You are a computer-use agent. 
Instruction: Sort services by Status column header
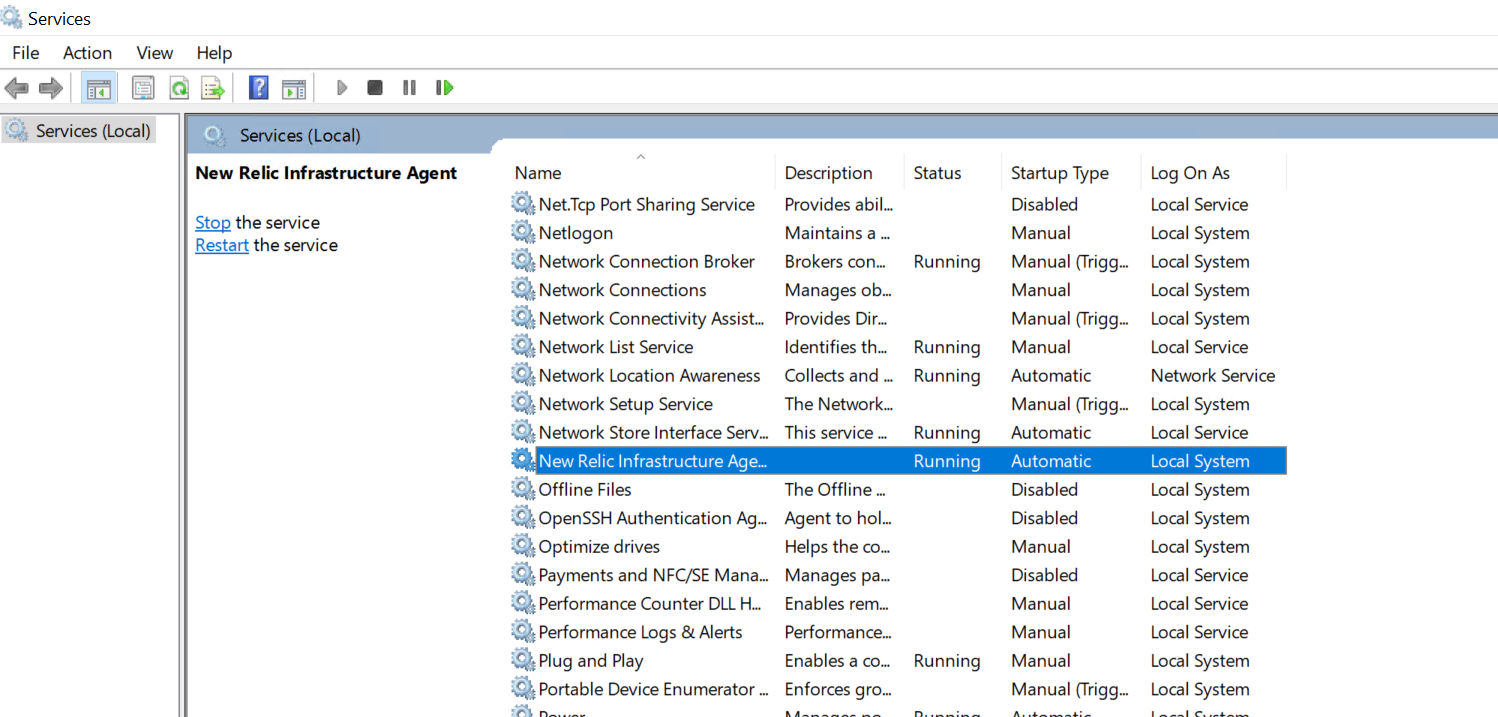click(937, 173)
